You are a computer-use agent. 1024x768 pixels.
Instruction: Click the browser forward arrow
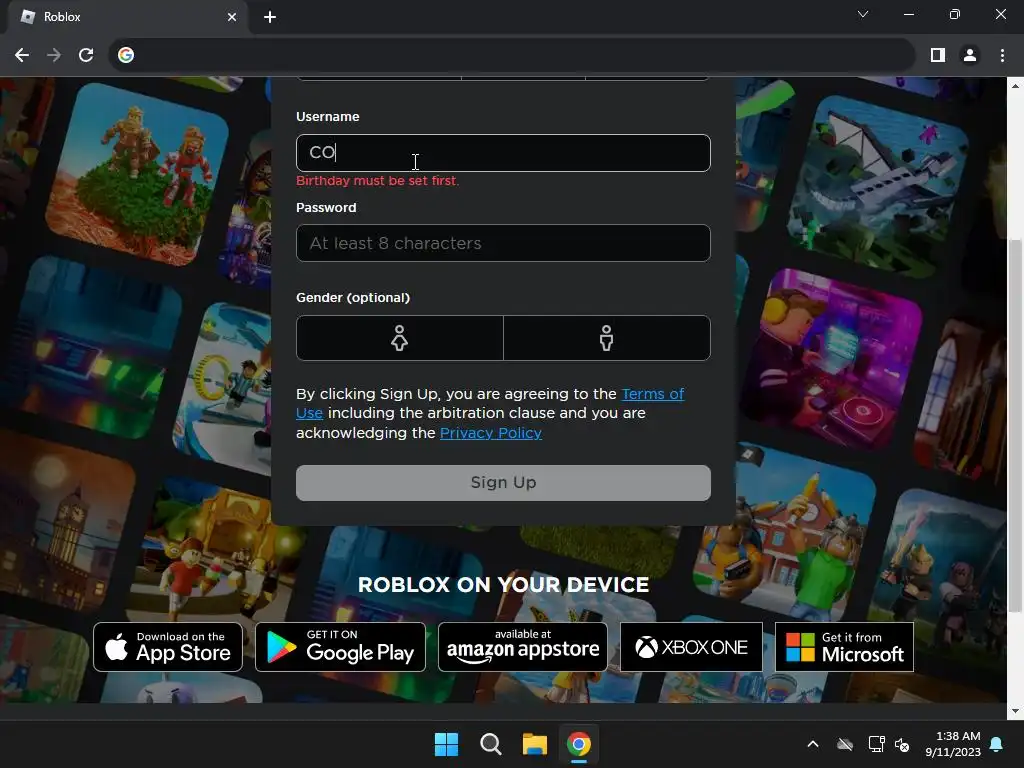(54, 56)
